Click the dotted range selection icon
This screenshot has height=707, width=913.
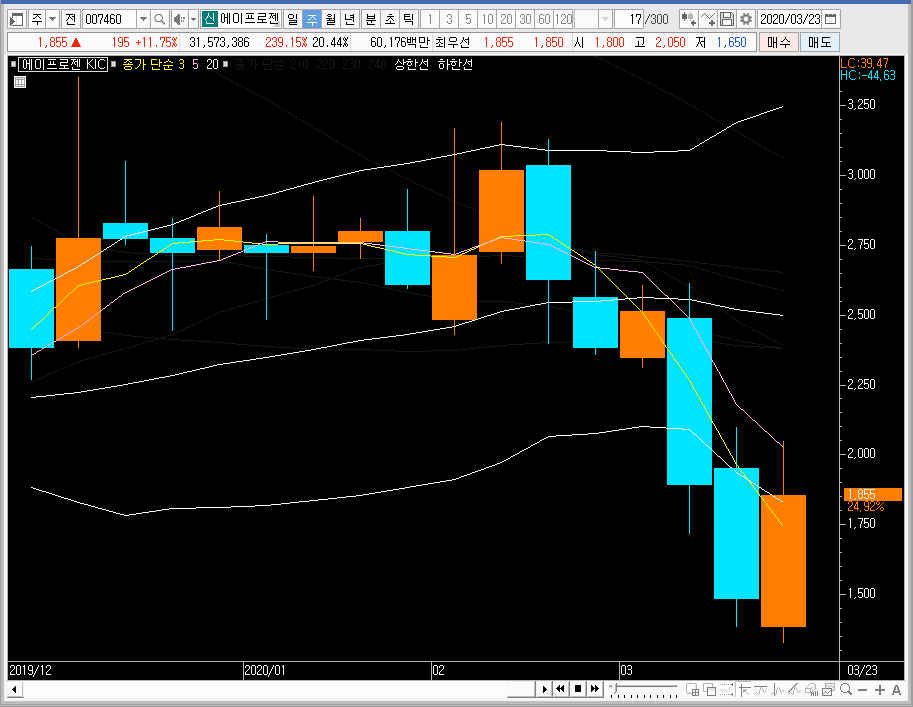726,690
